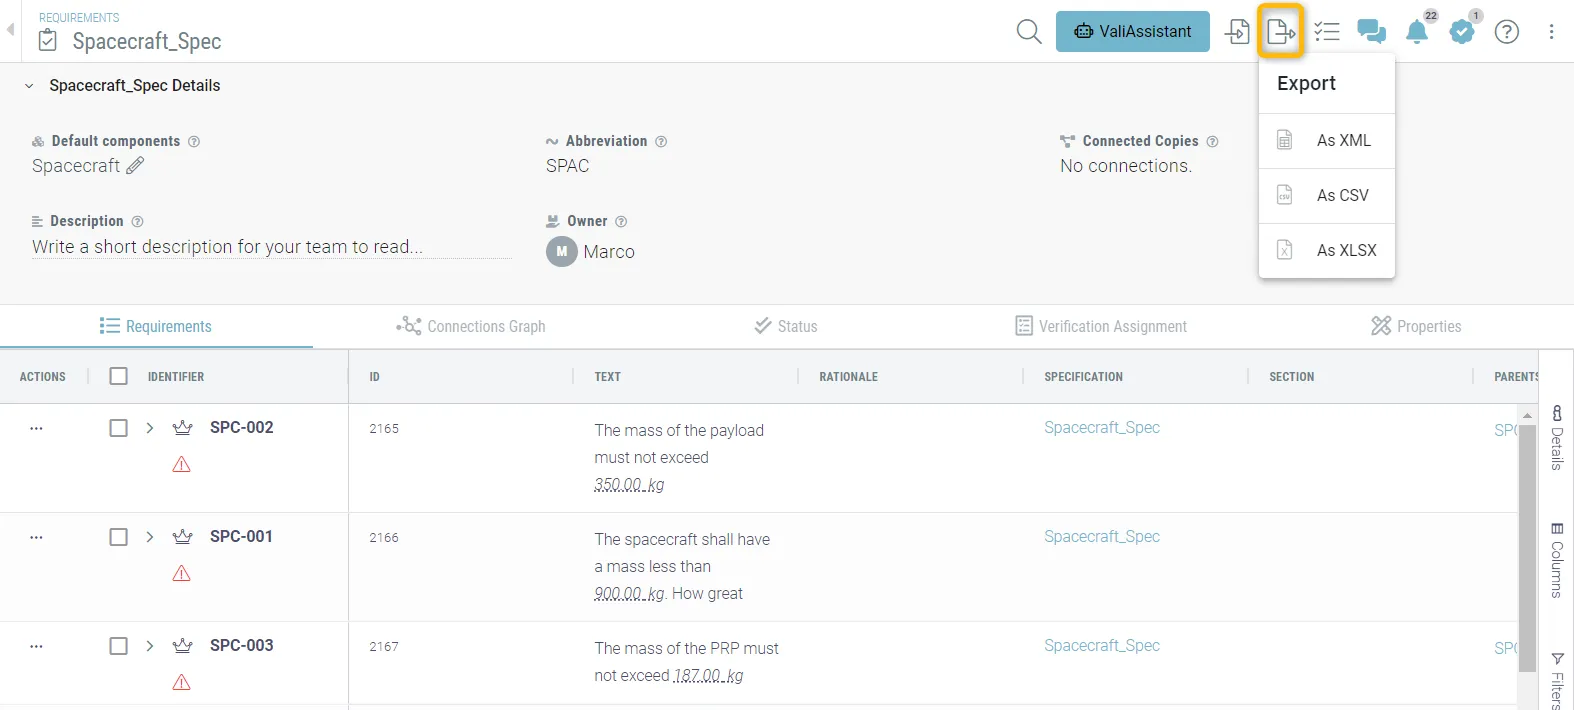Switch to the Connections Graph tab
Image resolution: width=1574 pixels, height=710 pixels.
471,326
